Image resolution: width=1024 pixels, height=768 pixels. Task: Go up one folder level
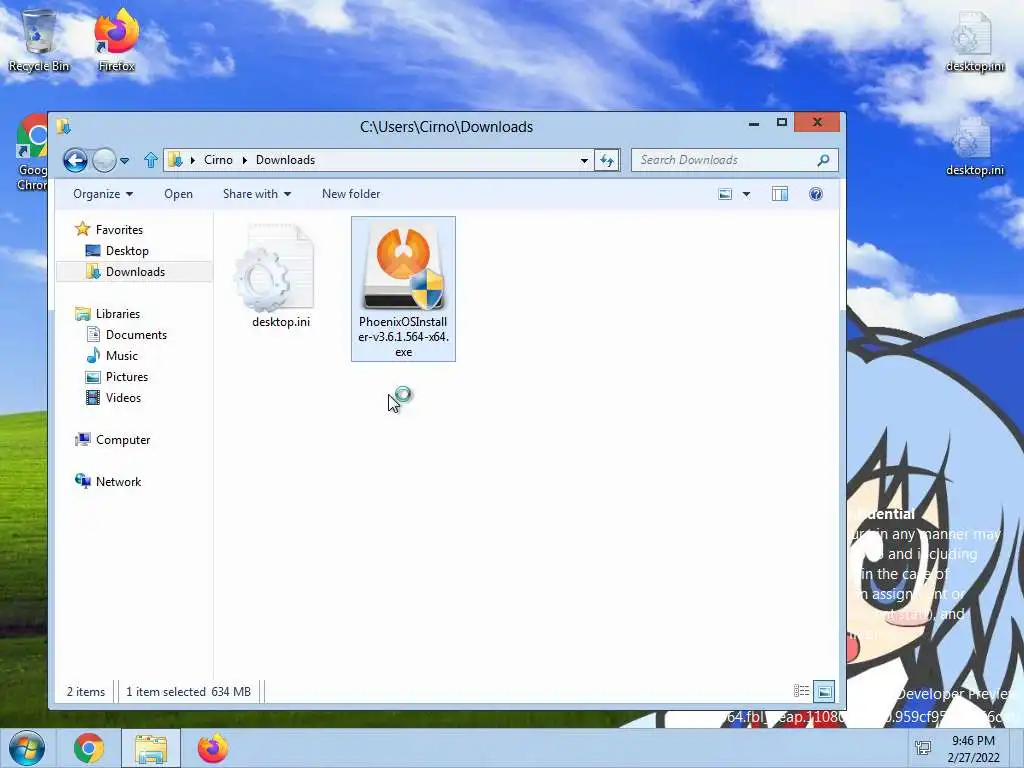(151, 160)
